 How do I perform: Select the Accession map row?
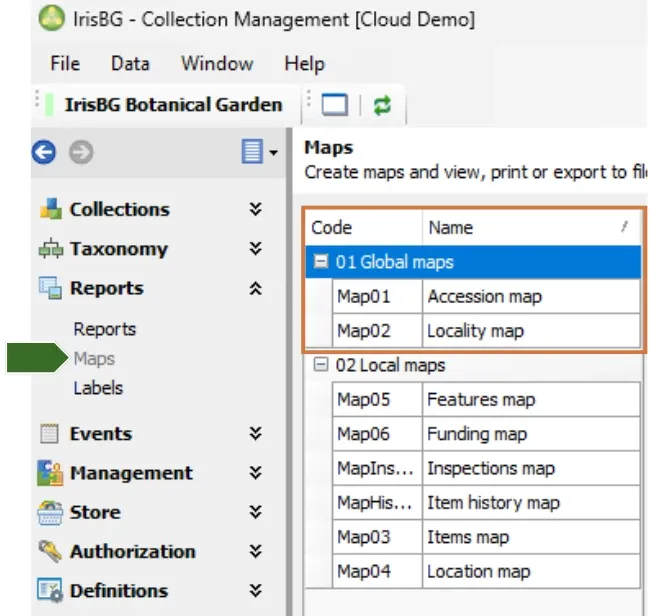486,296
